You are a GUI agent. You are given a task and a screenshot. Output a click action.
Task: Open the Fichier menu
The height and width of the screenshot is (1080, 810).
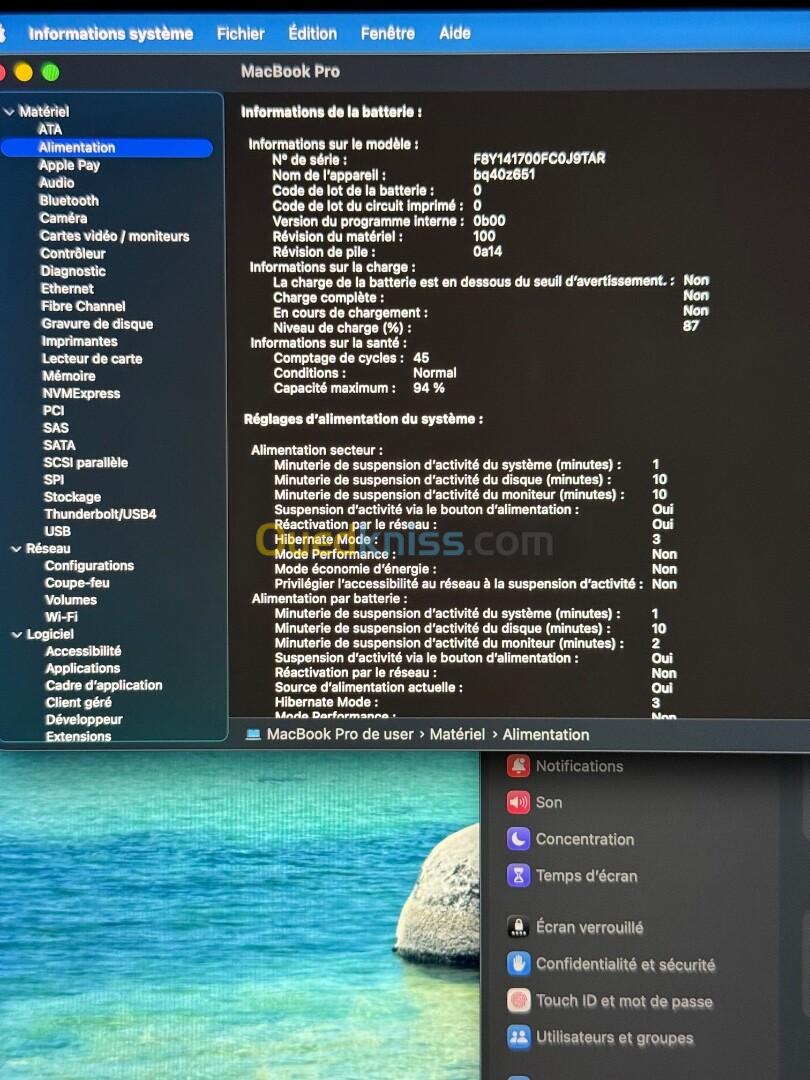240,33
